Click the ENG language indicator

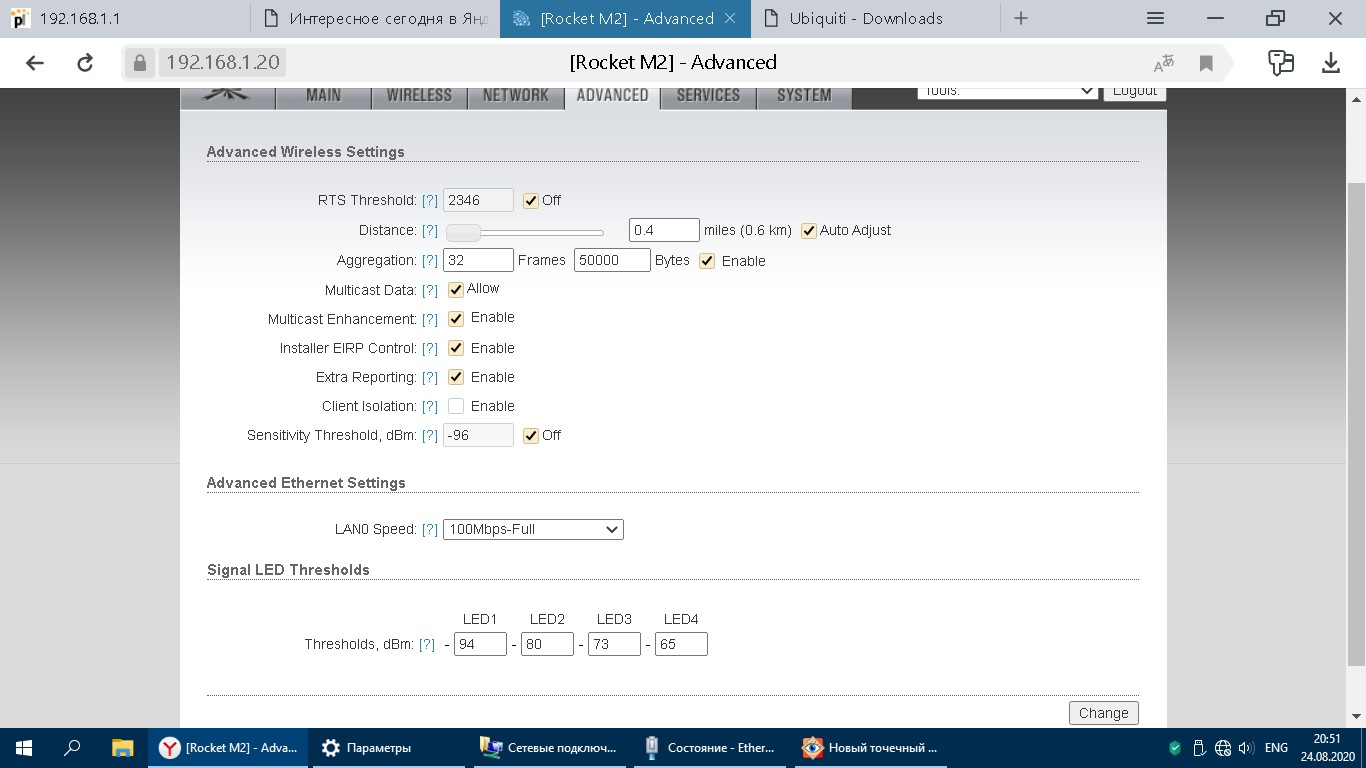pyautogui.click(x=1276, y=747)
